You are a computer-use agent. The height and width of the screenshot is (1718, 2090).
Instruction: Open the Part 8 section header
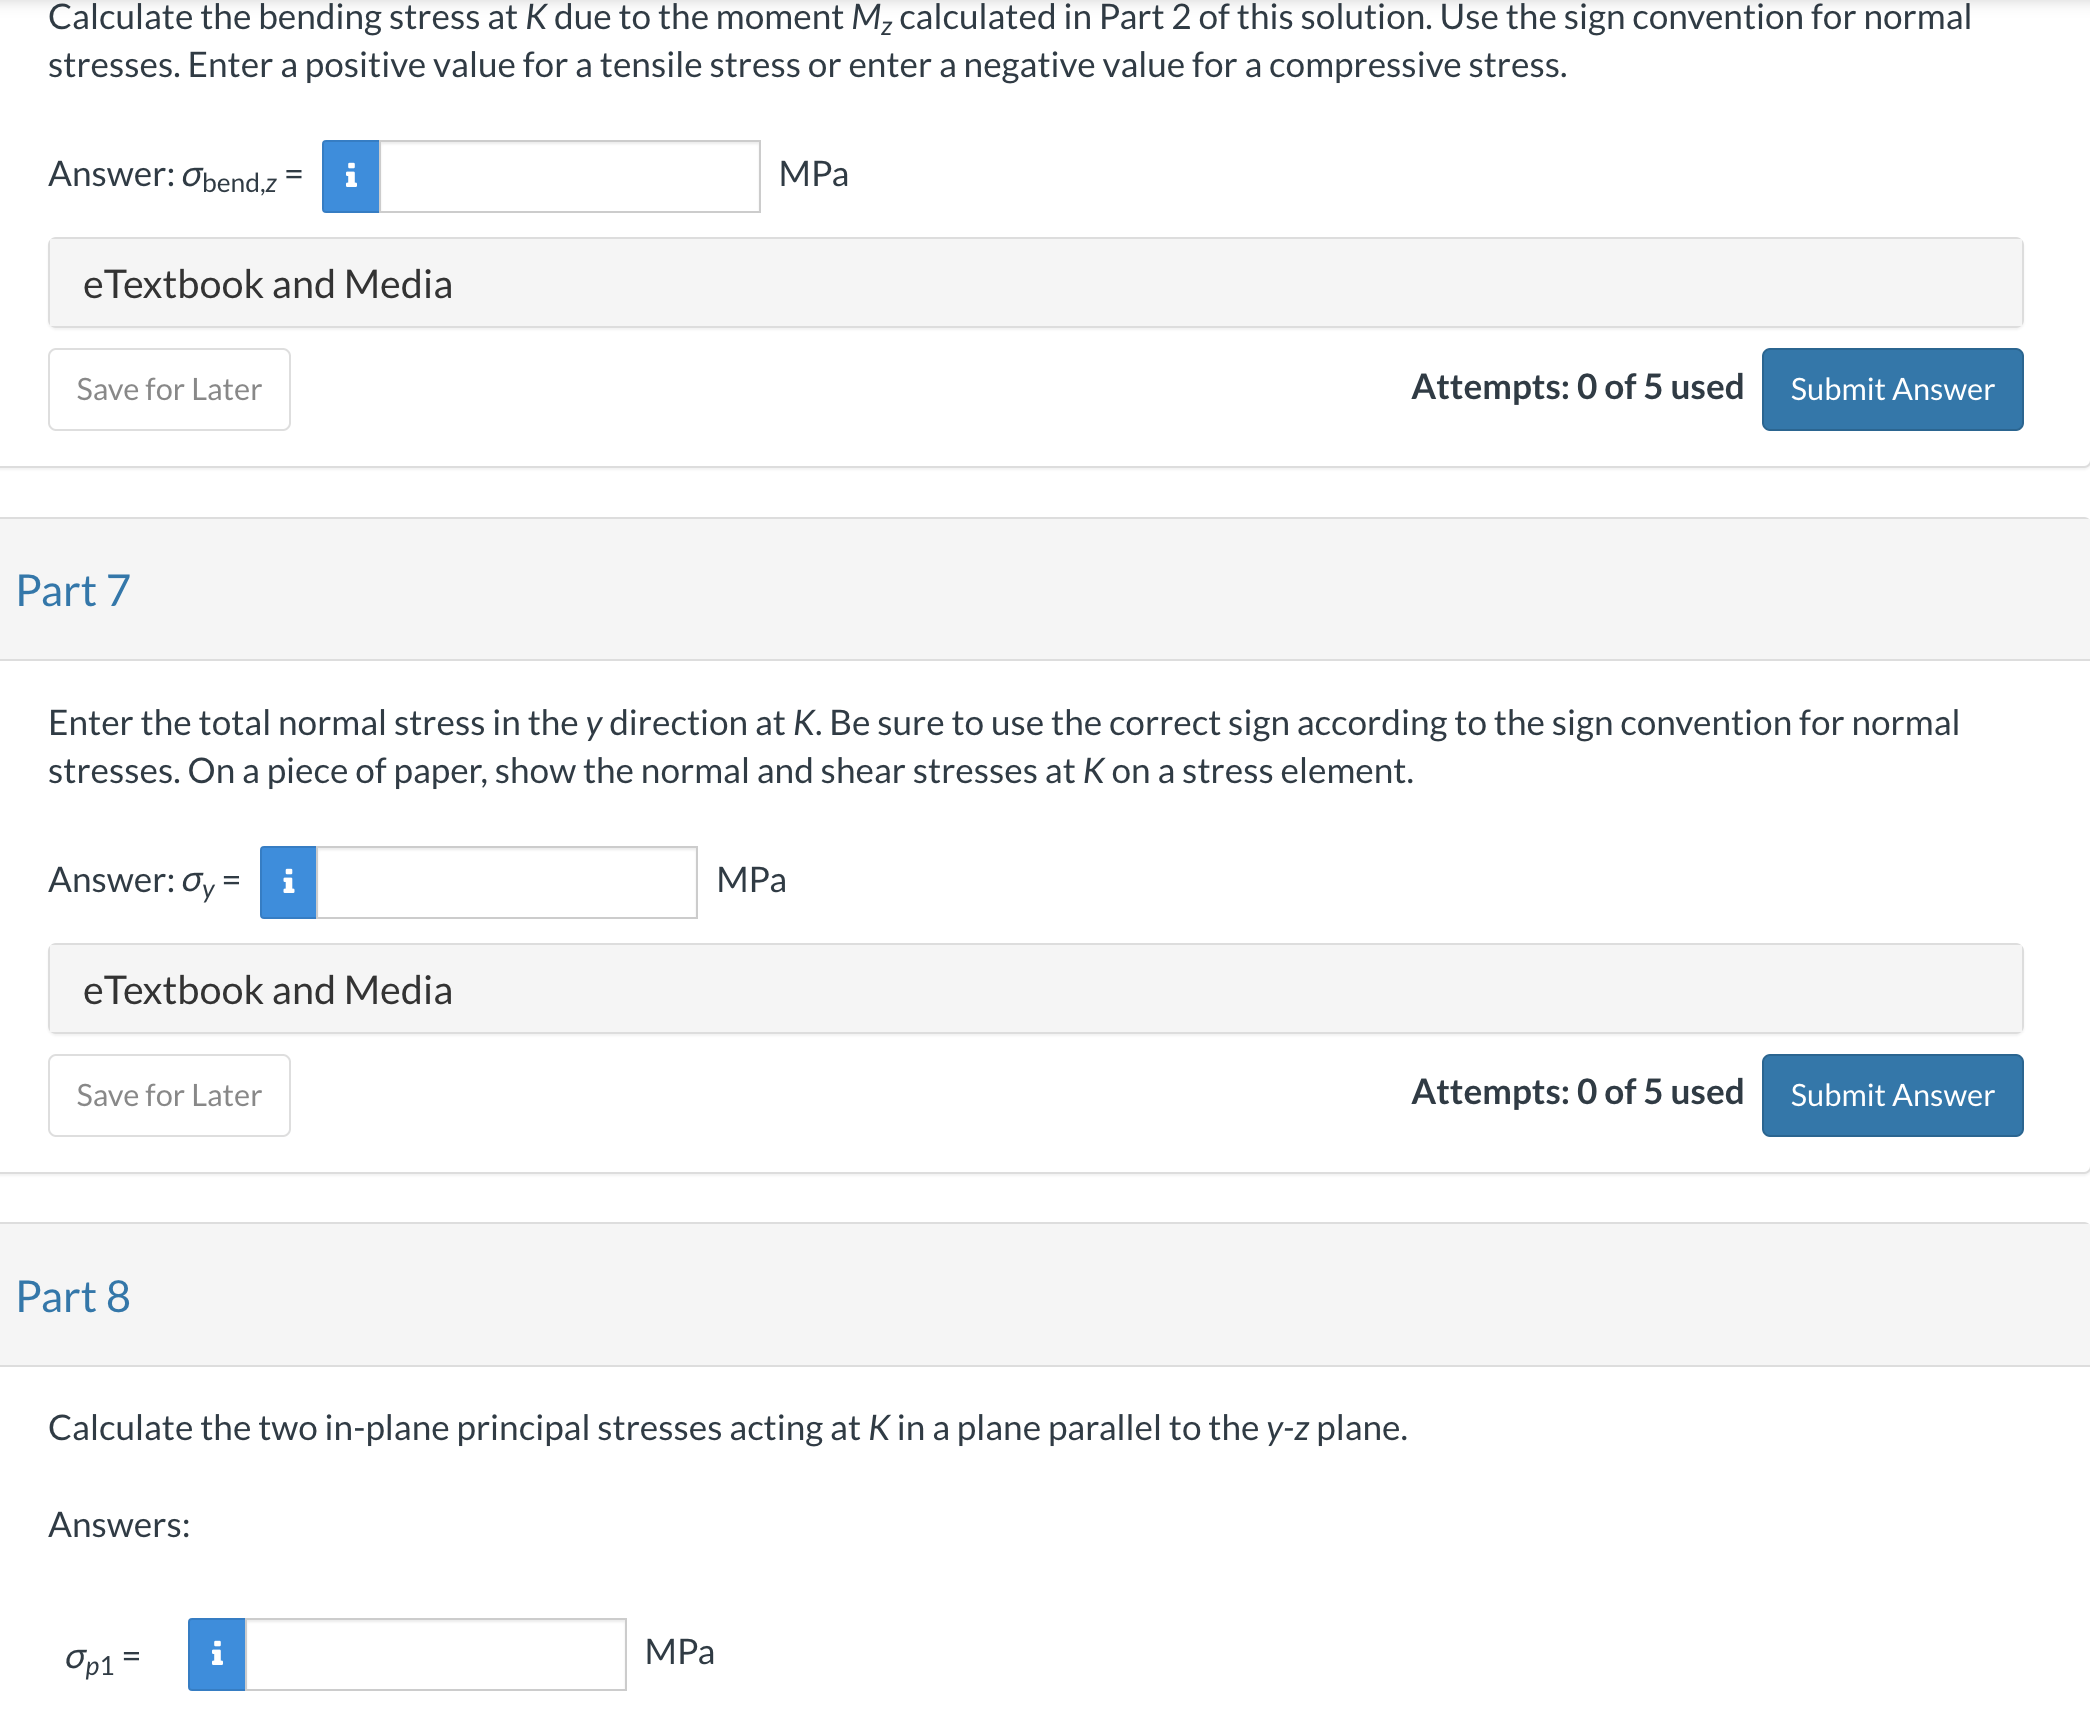click(73, 1296)
